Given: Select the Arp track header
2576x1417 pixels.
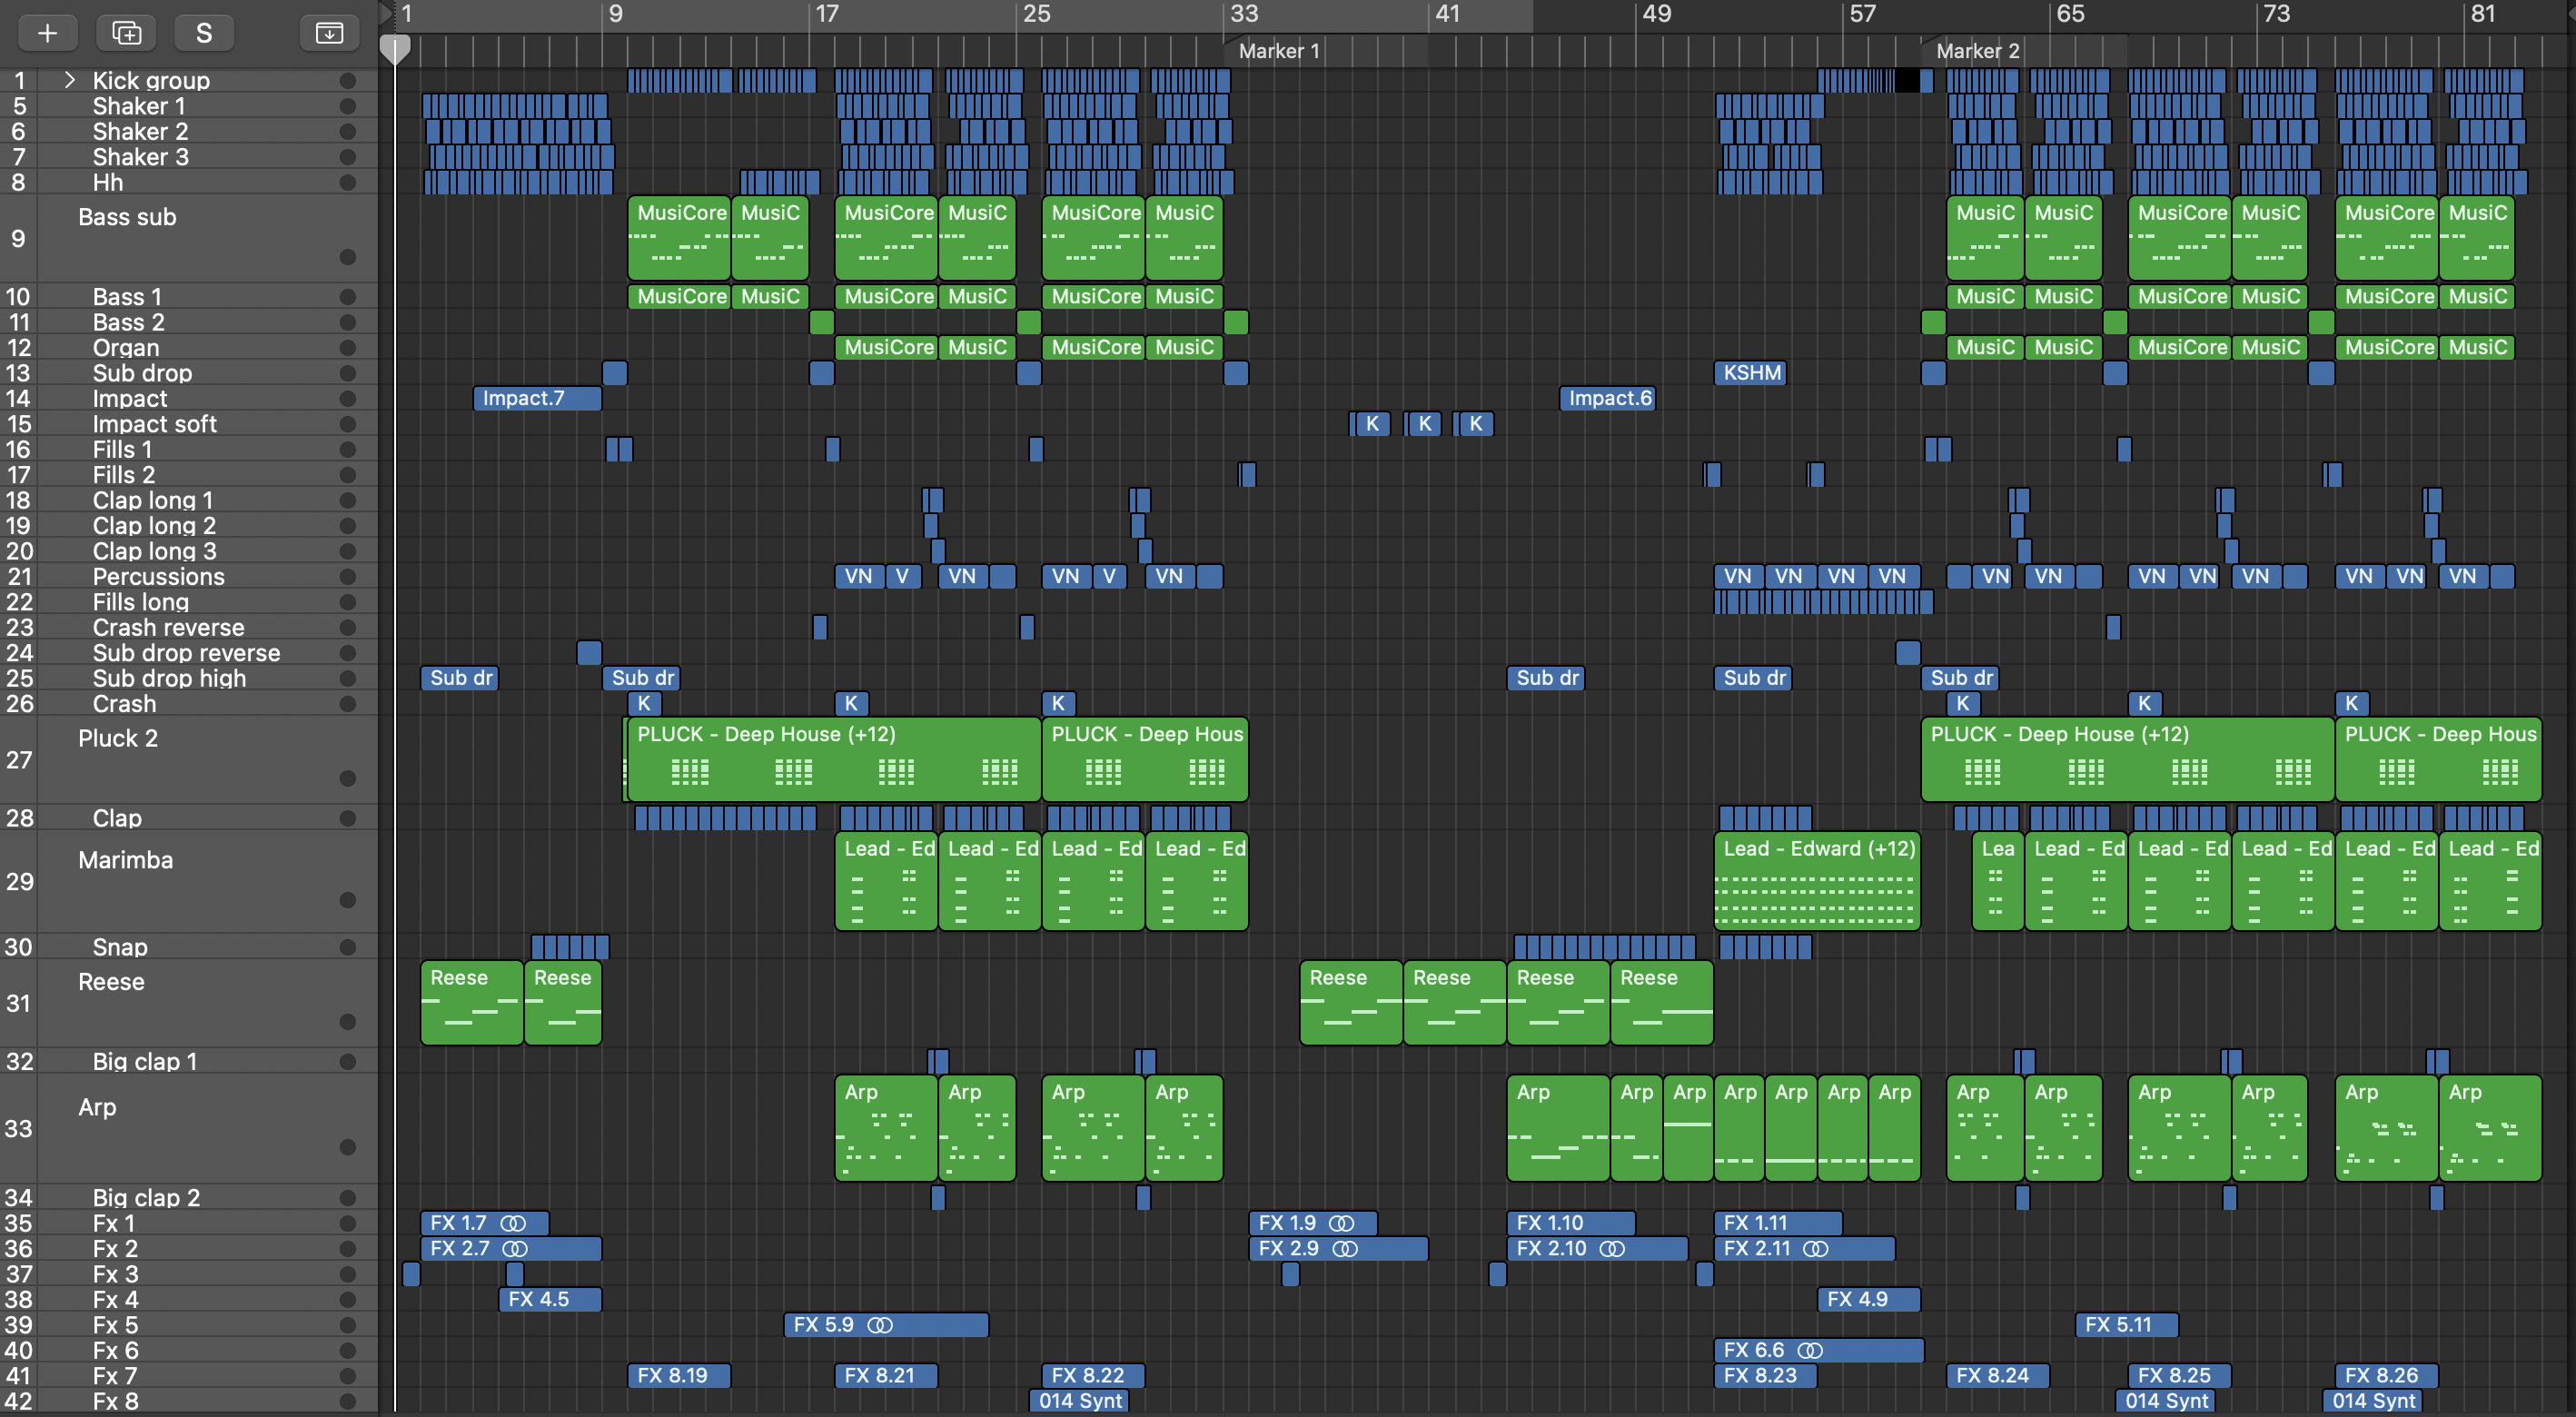Looking at the screenshot, I should [x=190, y=1128].
